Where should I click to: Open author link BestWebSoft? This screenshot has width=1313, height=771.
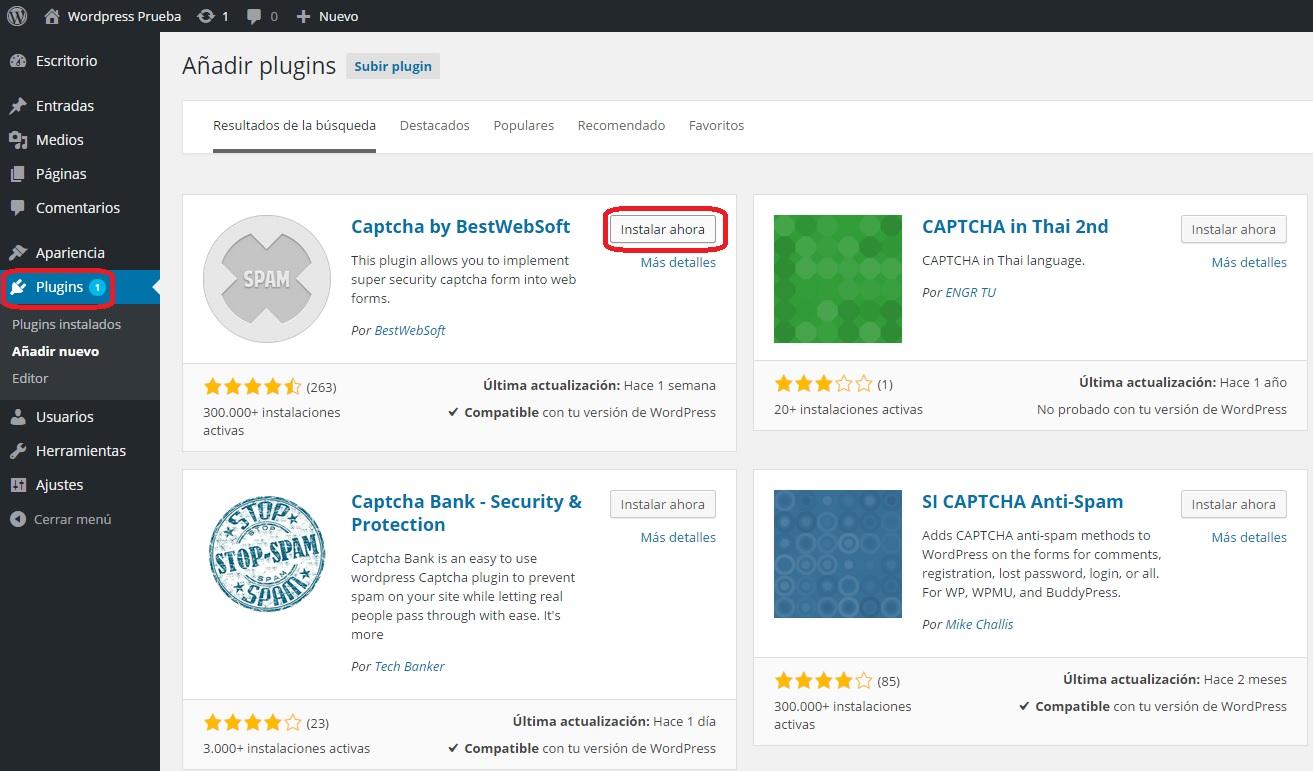[x=410, y=331]
